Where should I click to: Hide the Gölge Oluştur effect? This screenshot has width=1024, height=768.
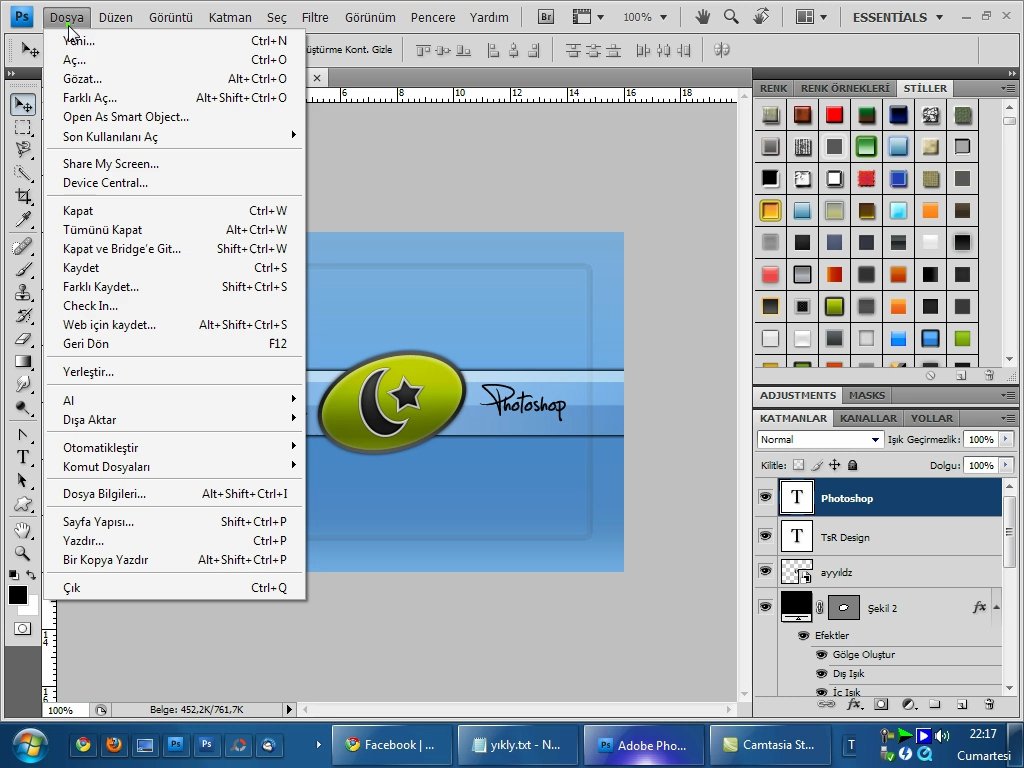822,654
